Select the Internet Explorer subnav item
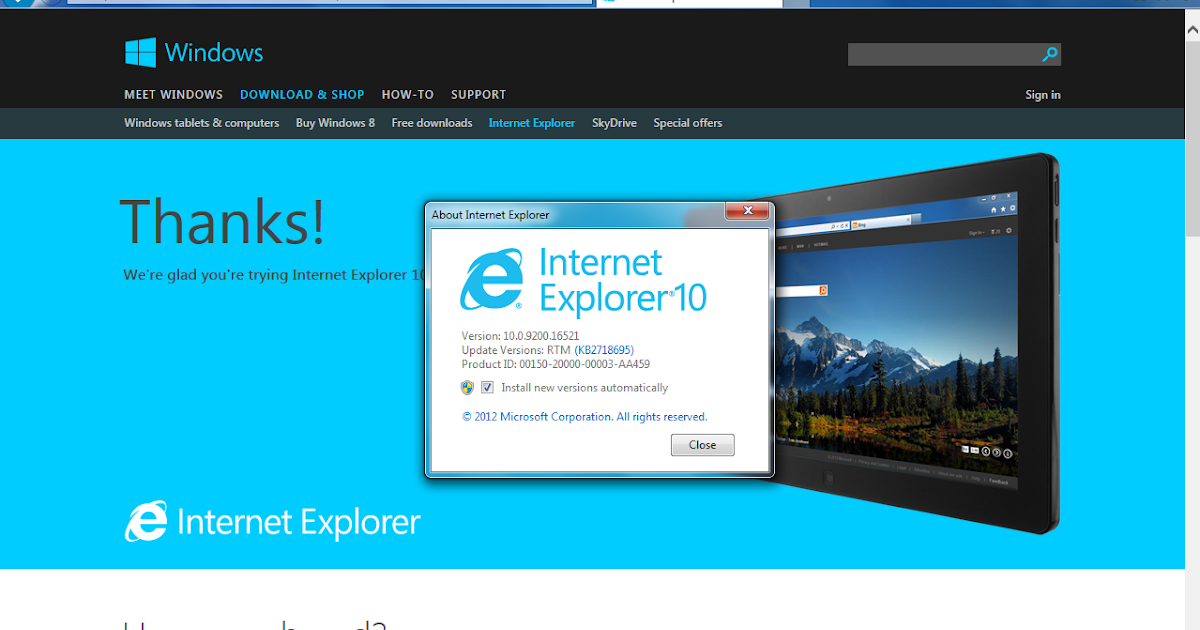The image size is (1200, 630). click(x=532, y=123)
